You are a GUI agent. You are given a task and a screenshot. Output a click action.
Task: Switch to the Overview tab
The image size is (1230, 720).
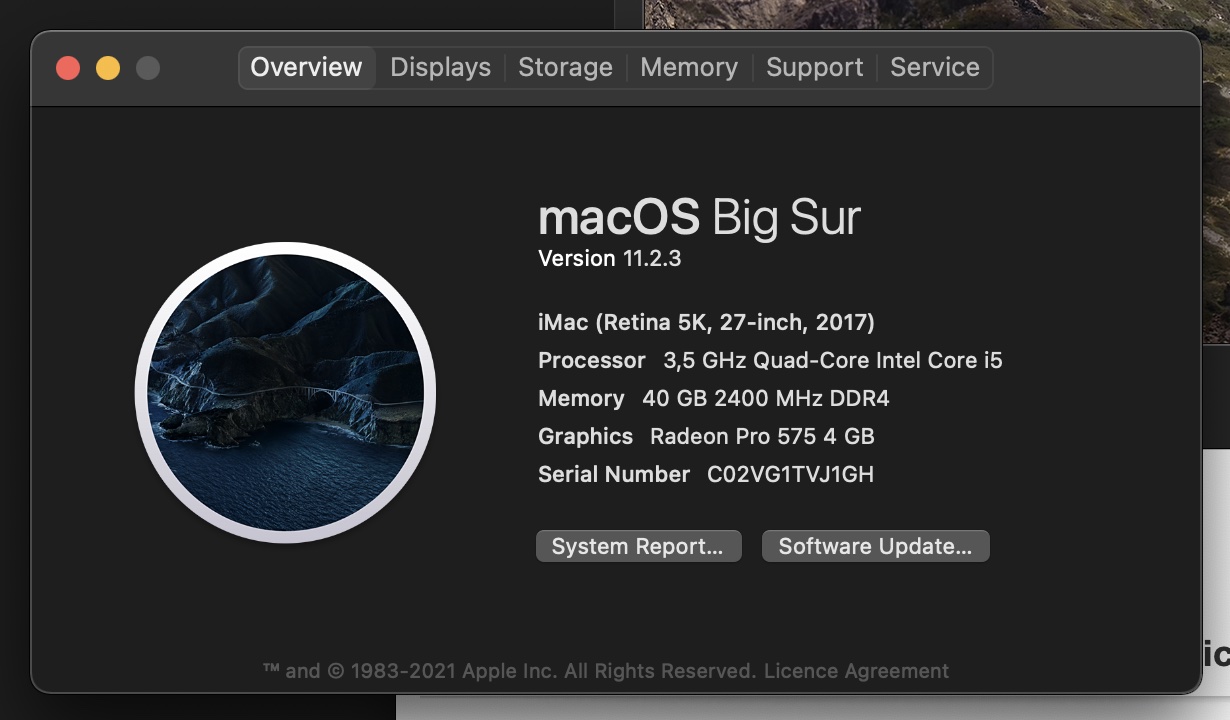(x=306, y=68)
